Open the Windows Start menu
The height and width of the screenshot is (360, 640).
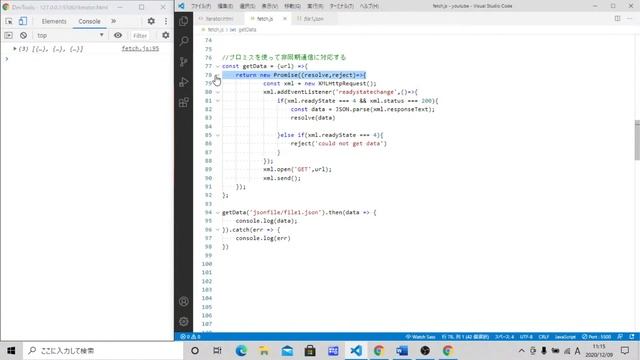11,351
